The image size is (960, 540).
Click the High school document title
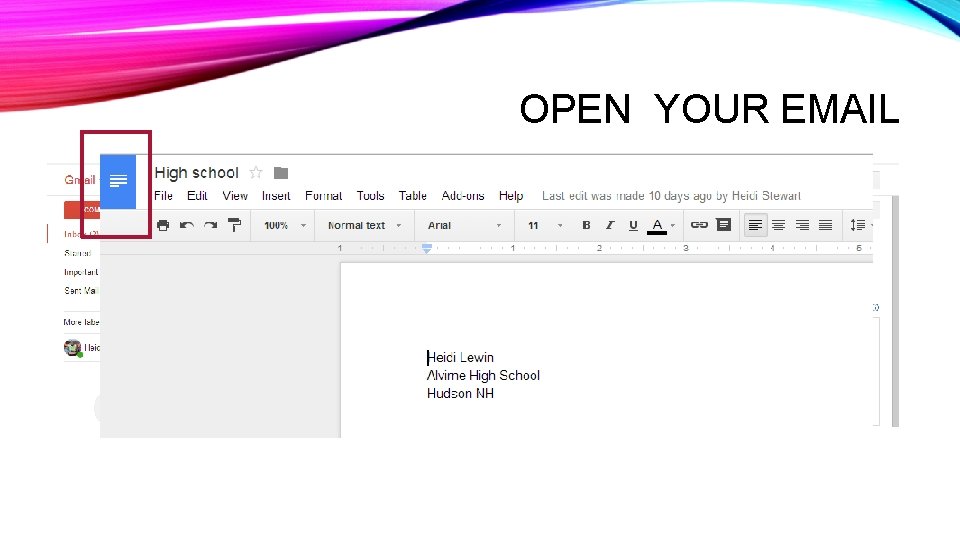tap(197, 173)
